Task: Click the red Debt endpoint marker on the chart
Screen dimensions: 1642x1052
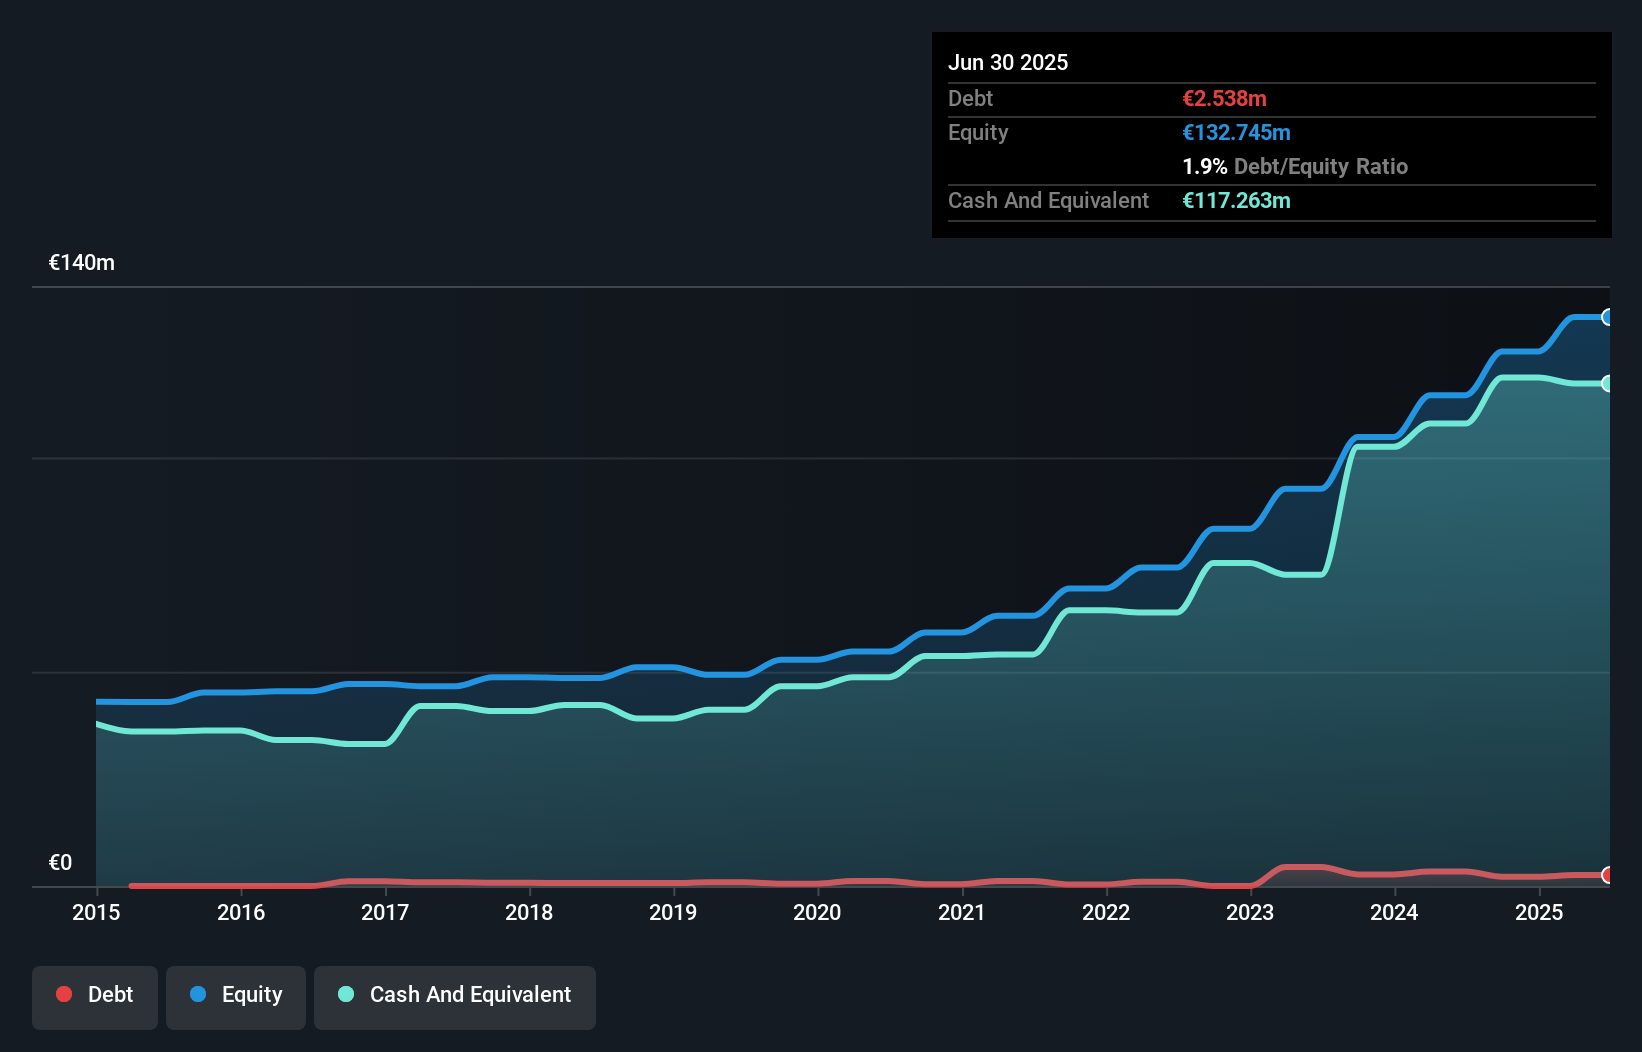Action: (1607, 875)
